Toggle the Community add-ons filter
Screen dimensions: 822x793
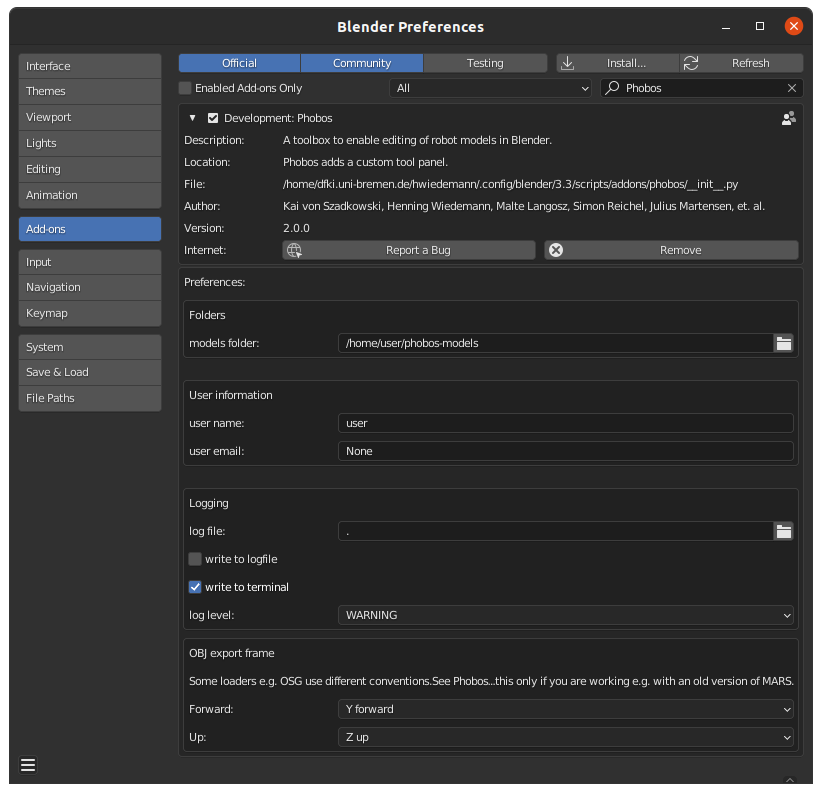tap(362, 63)
